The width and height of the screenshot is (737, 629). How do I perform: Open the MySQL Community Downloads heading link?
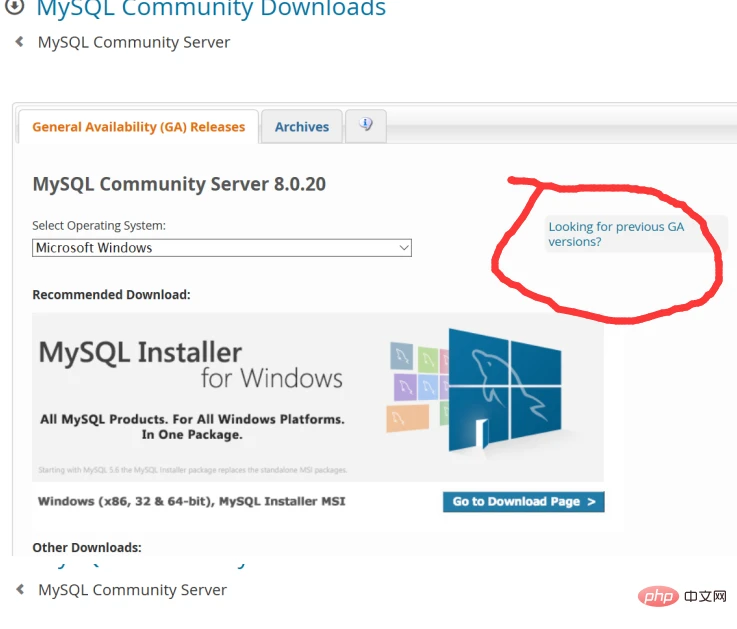(x=211, y=8)
